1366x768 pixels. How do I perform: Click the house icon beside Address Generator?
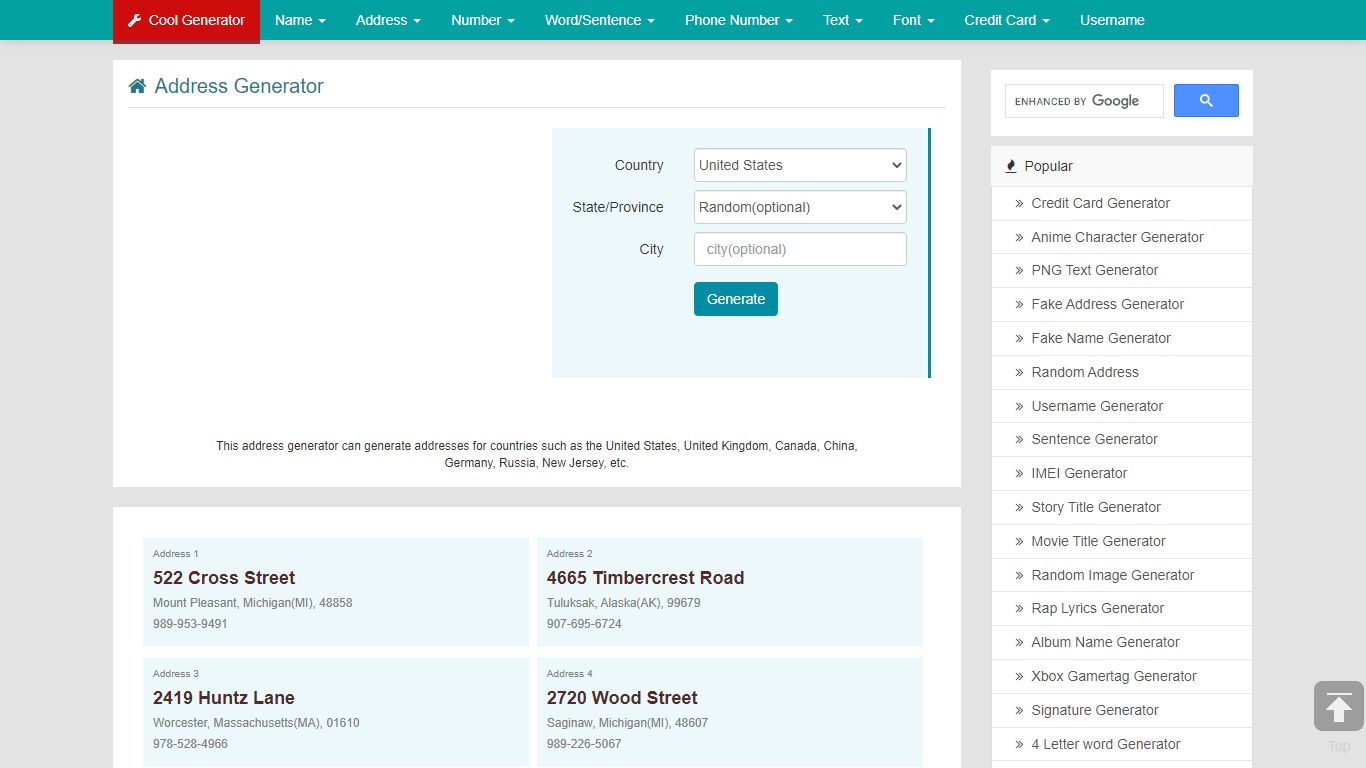[x=137, y=86]
